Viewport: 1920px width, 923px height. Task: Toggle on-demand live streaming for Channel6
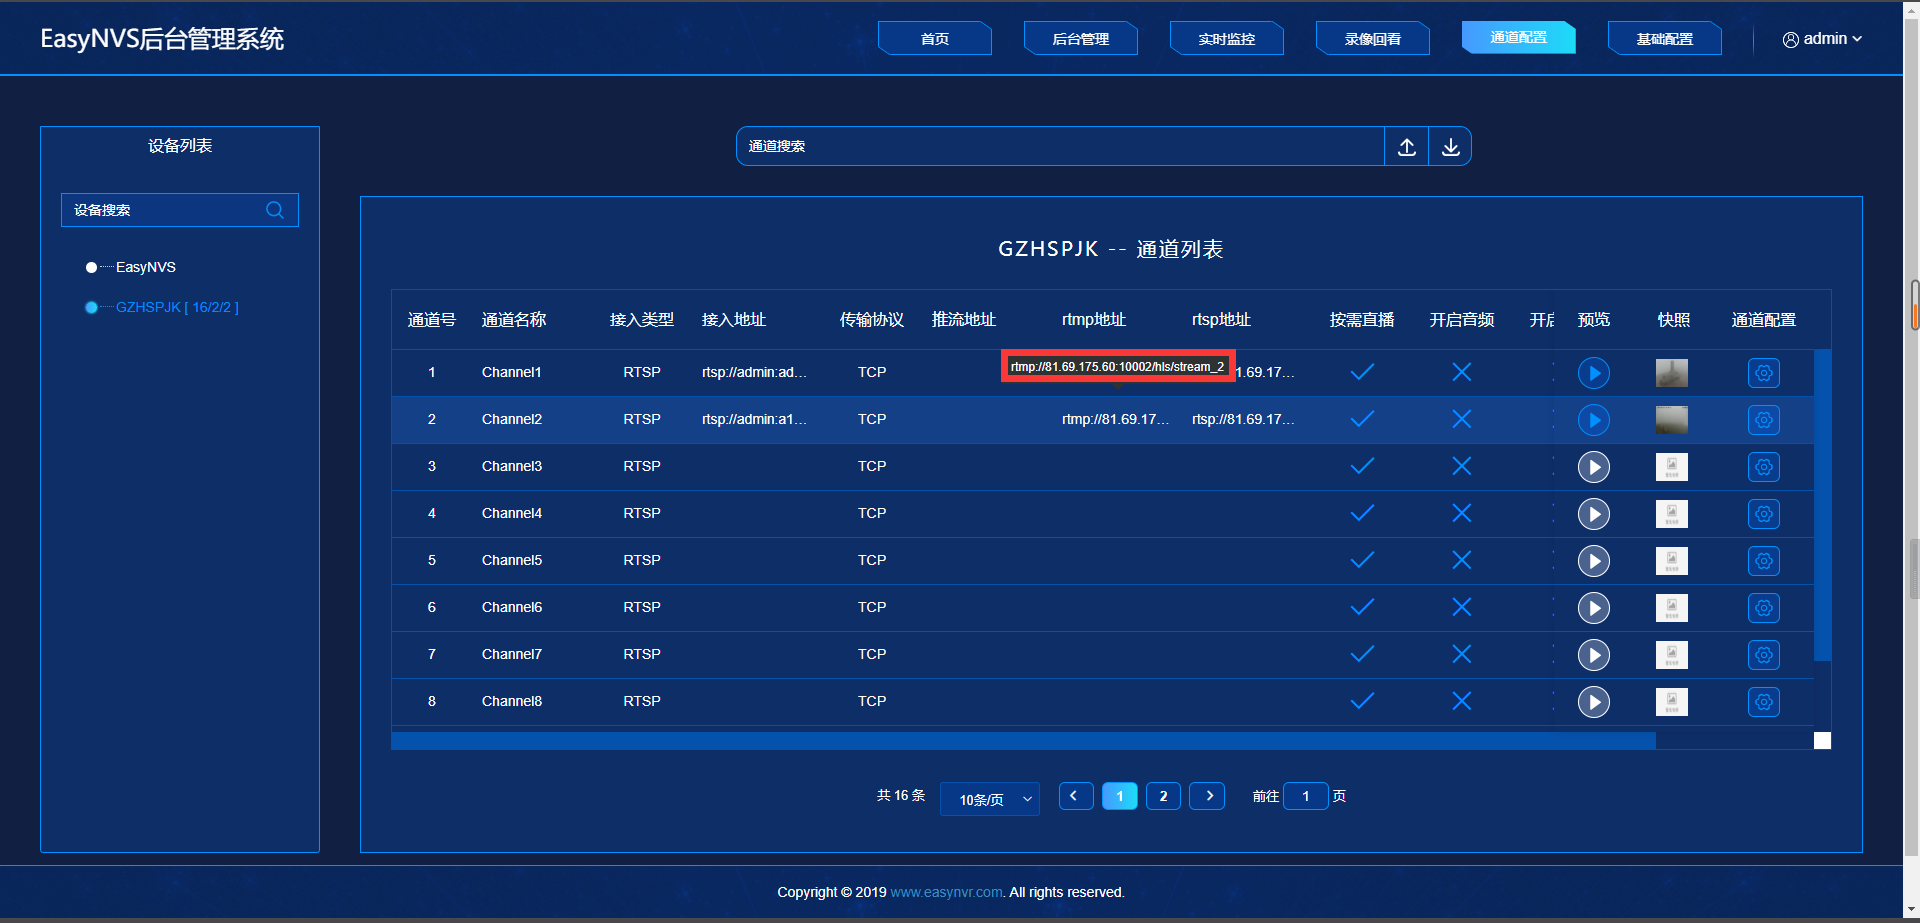pos(1361,607)
